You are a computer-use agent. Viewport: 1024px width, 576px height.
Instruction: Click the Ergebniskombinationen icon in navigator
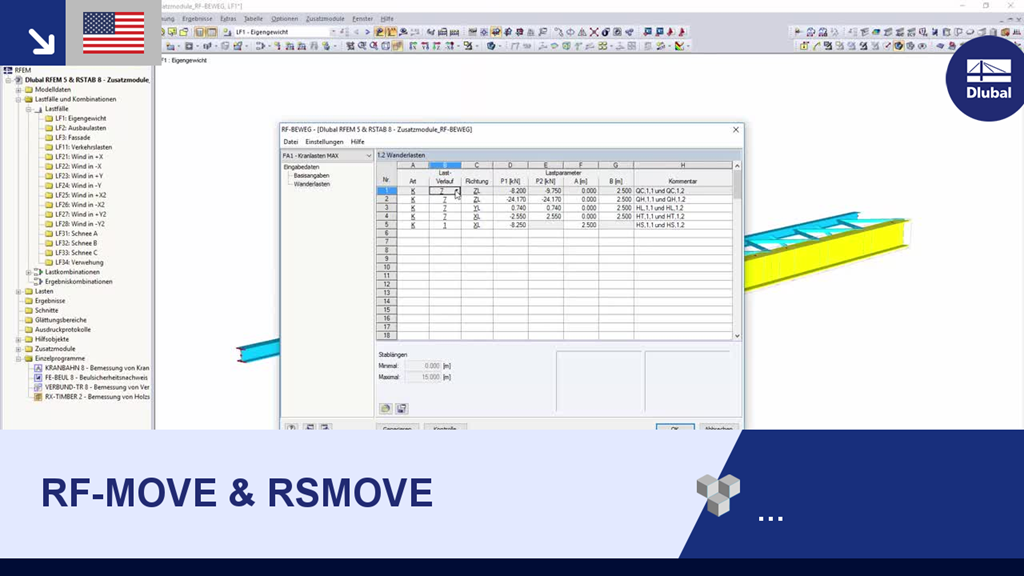coord(39,281)
